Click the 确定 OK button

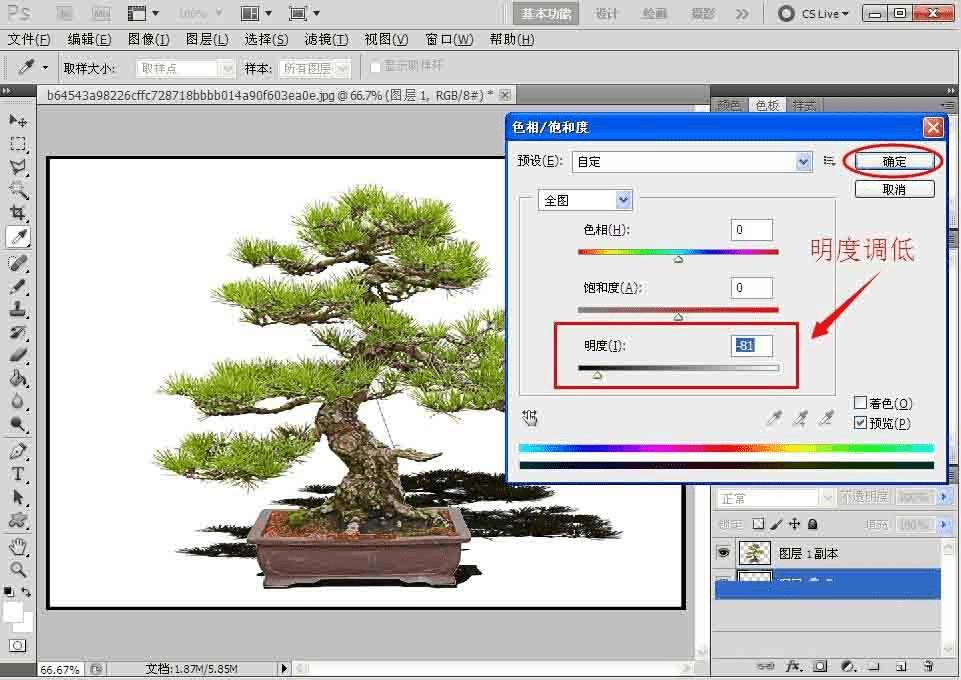pos(894,161)
